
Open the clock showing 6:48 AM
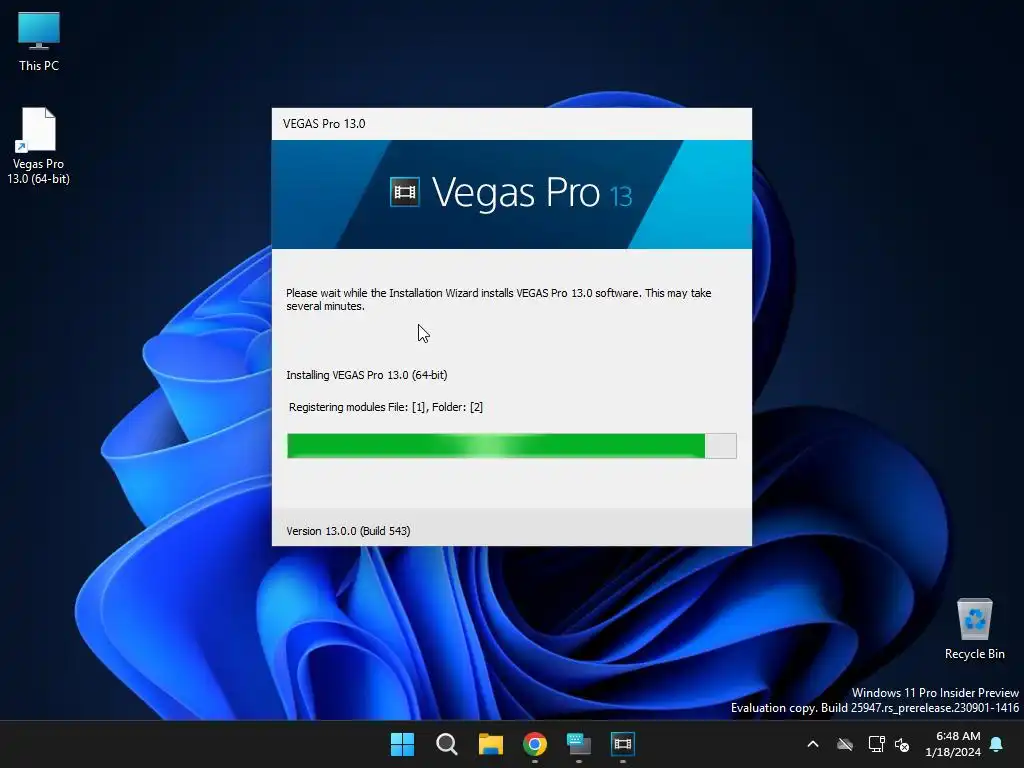[x=953, y=744]
